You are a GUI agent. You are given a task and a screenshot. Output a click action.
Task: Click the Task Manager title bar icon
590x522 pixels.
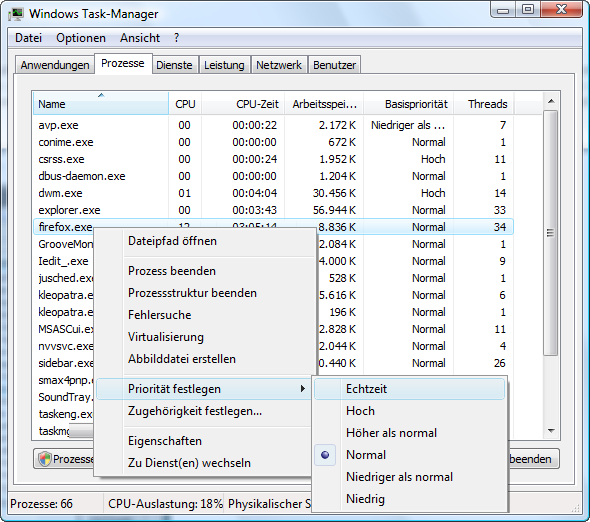click(x=16, y=14)
